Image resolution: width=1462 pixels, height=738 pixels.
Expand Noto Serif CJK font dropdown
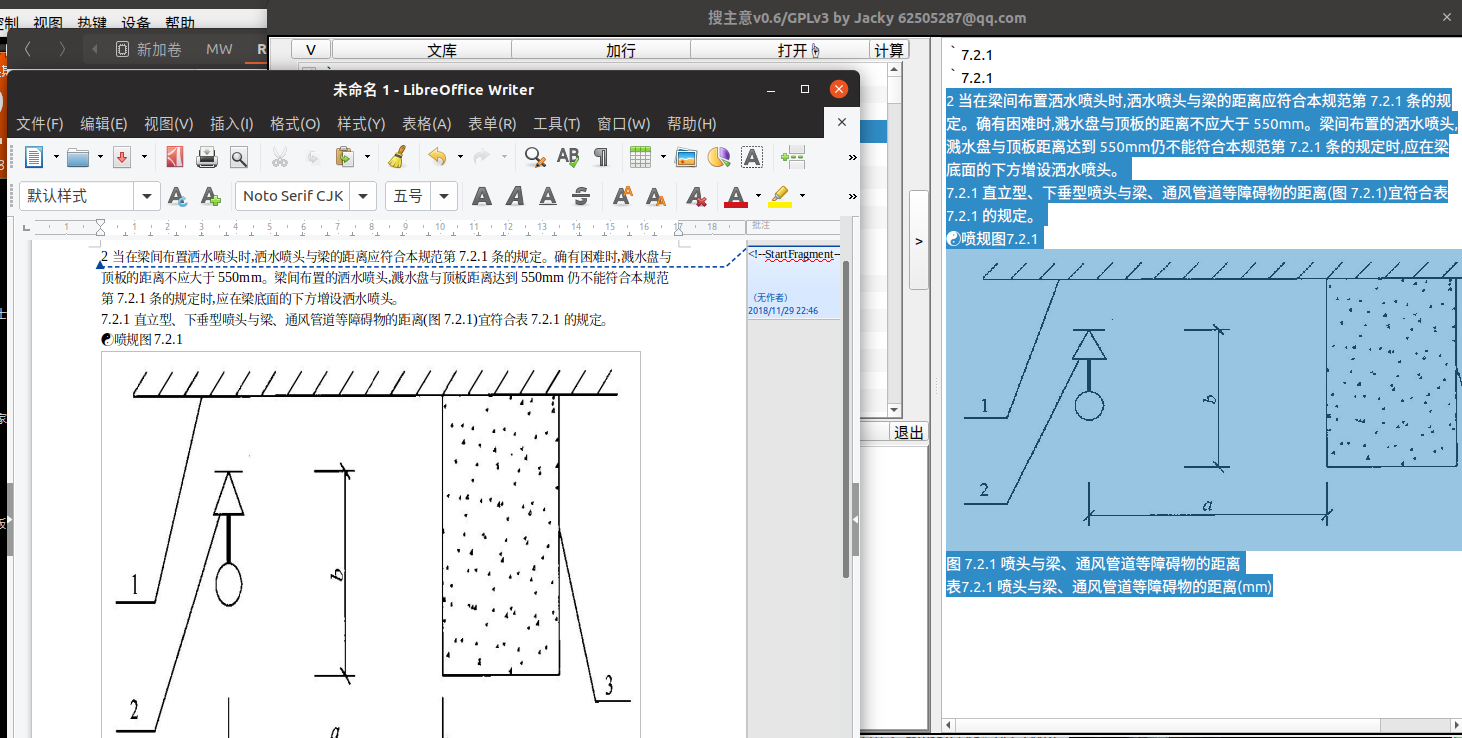(364, 196)
